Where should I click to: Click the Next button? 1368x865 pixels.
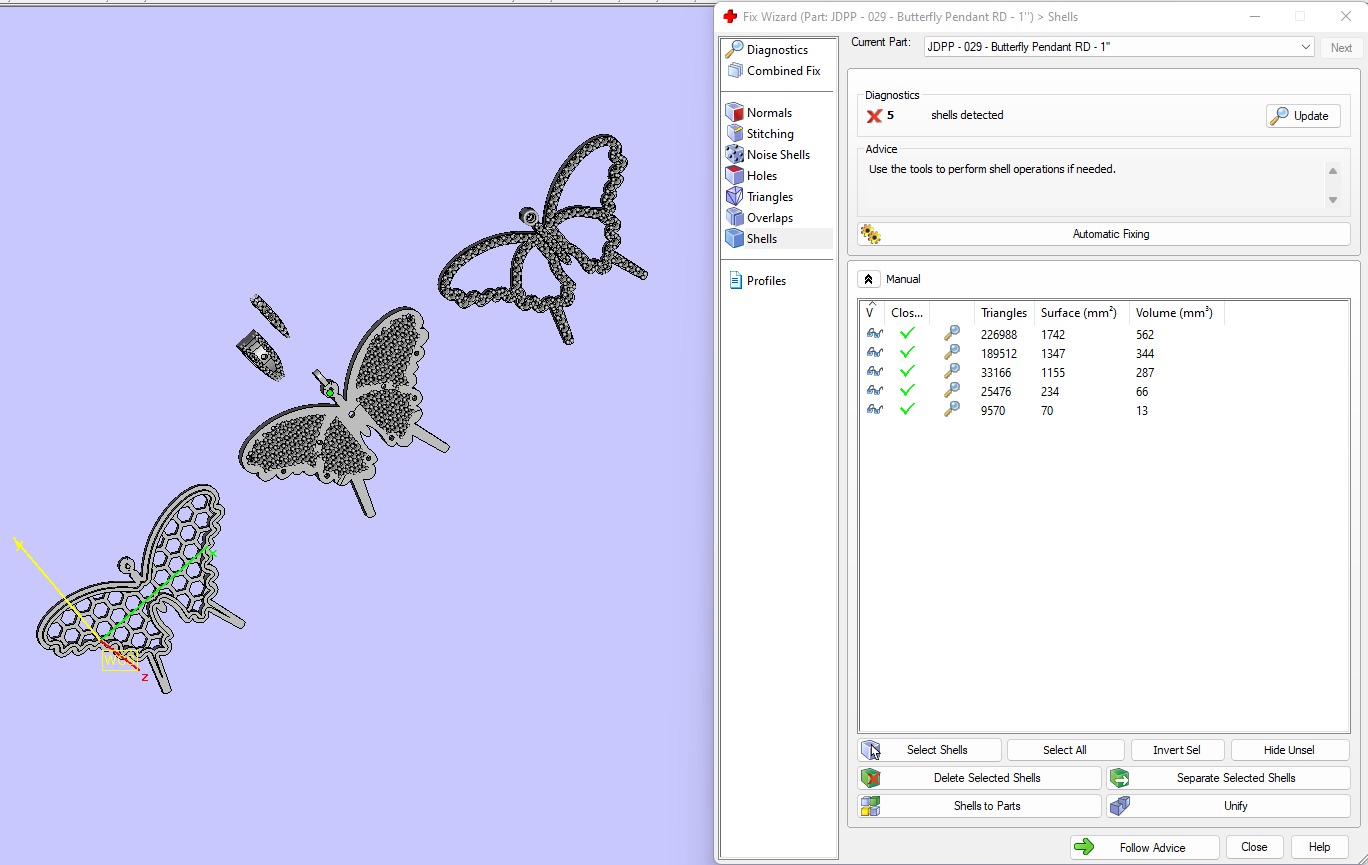(1341, 47)
